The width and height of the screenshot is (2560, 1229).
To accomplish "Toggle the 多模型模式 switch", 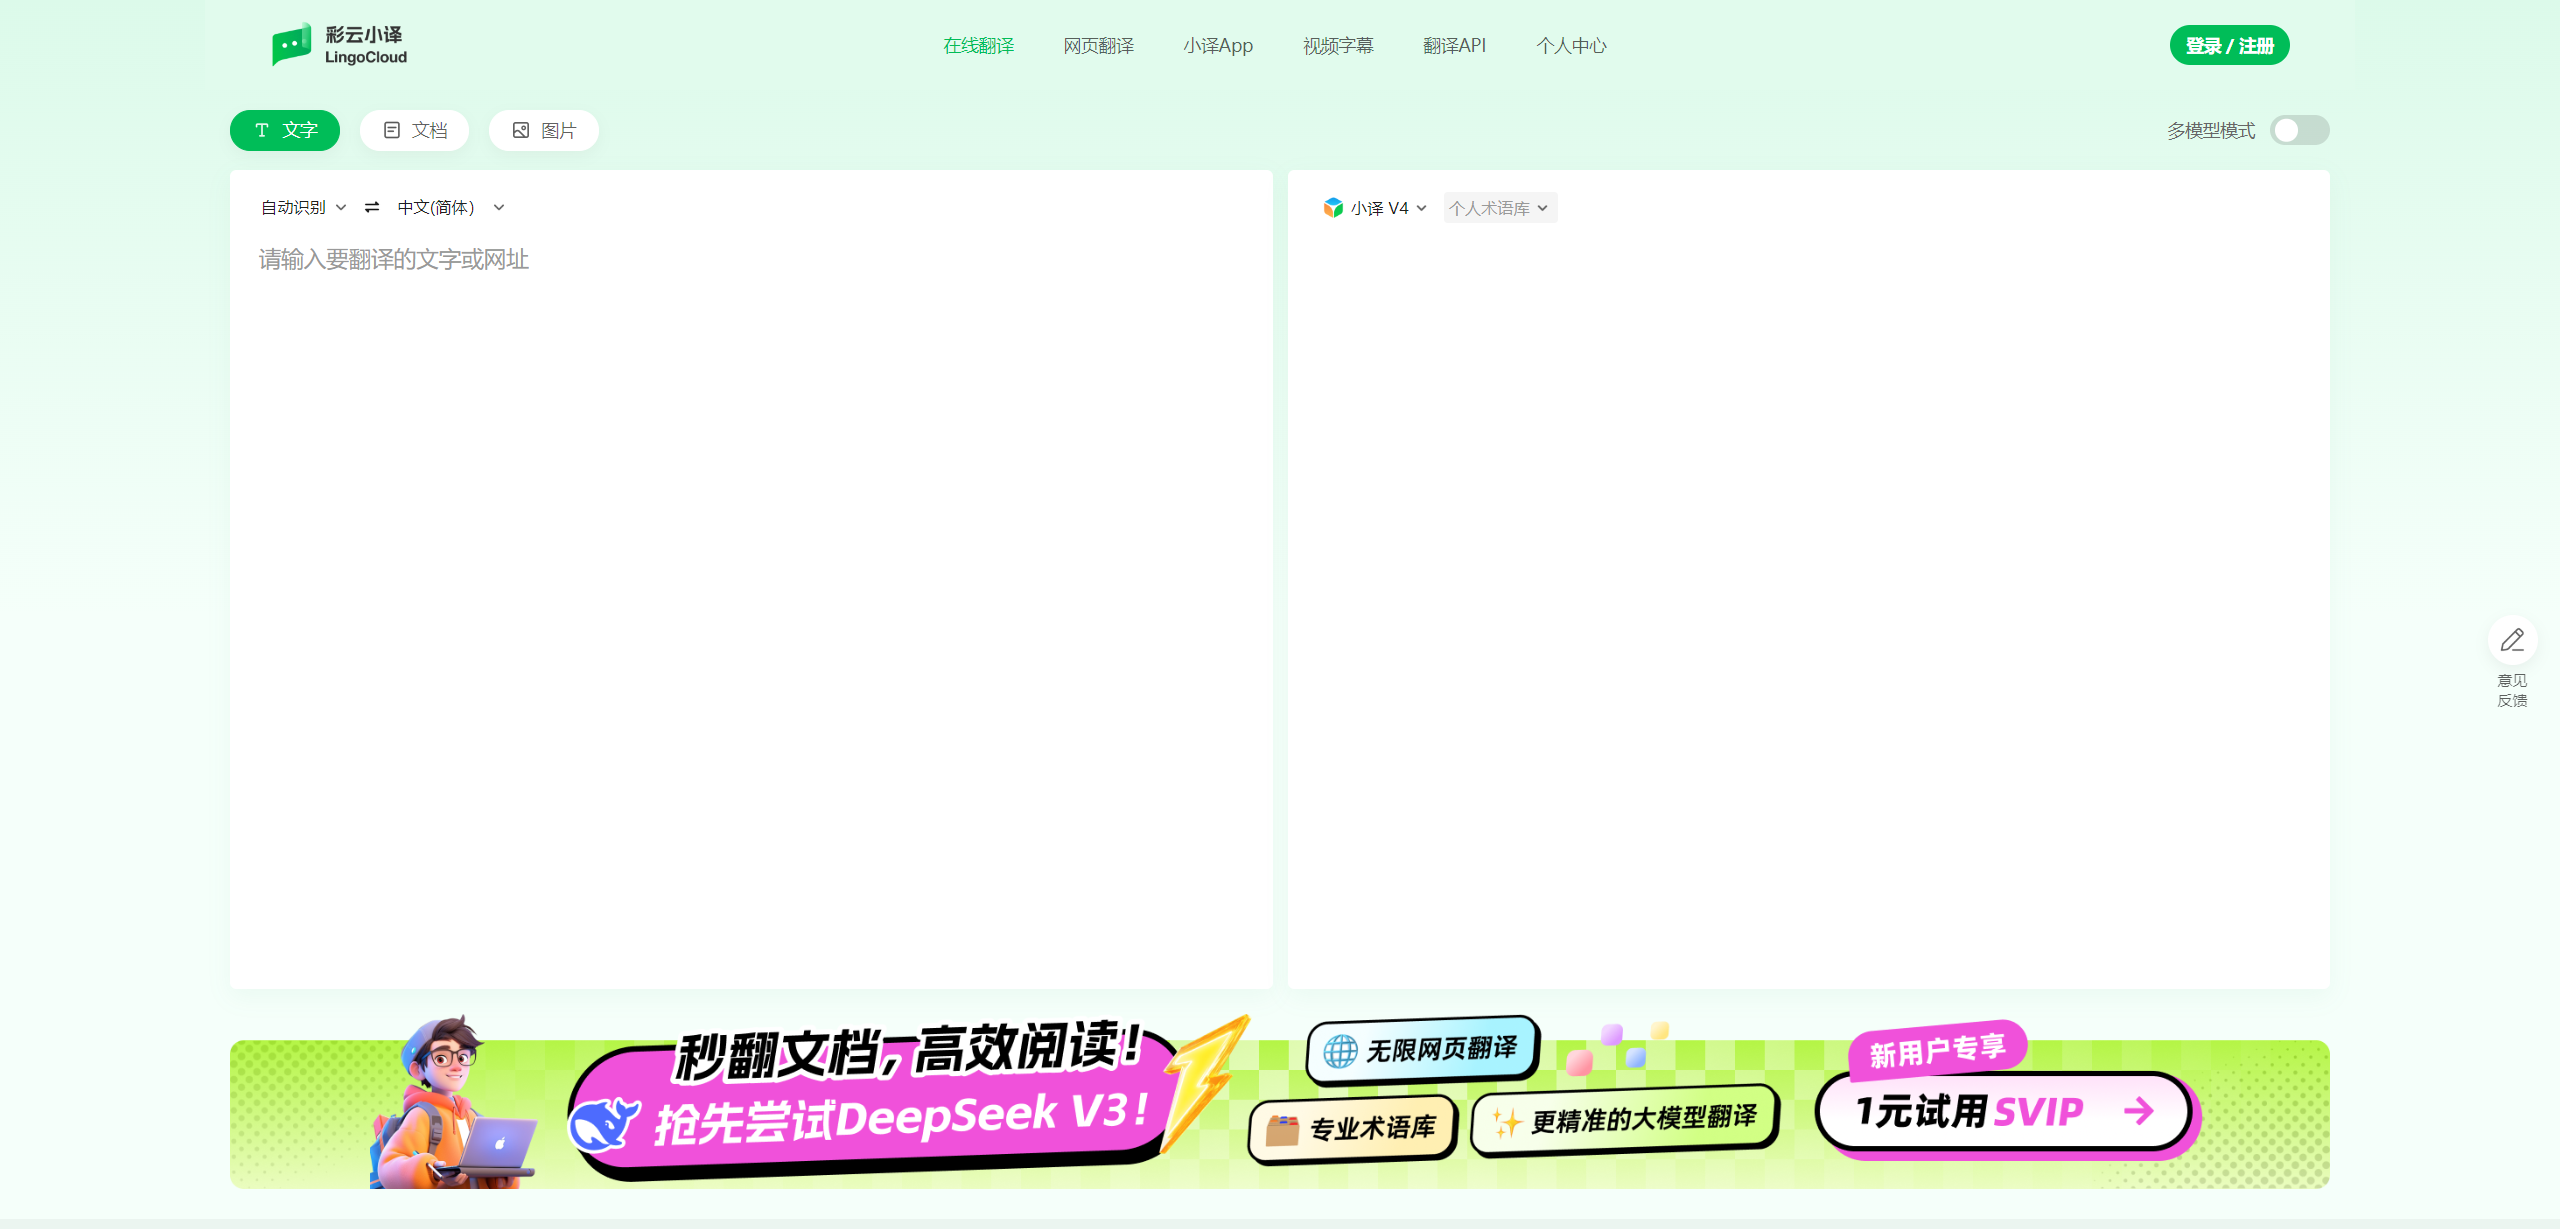I will (x=2298, y=130).
